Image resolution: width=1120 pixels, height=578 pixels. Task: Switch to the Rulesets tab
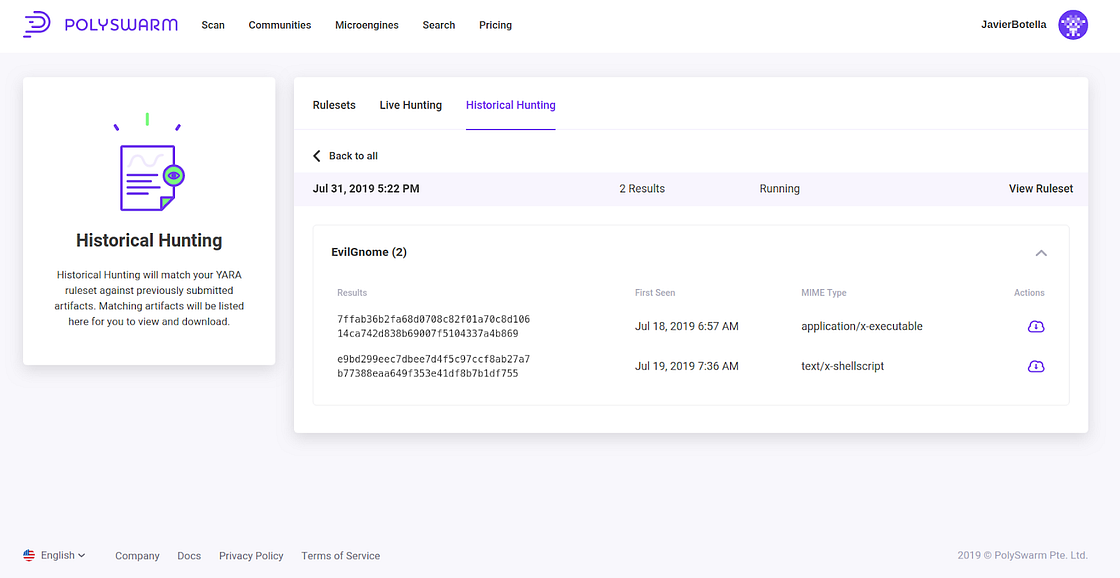334,105
